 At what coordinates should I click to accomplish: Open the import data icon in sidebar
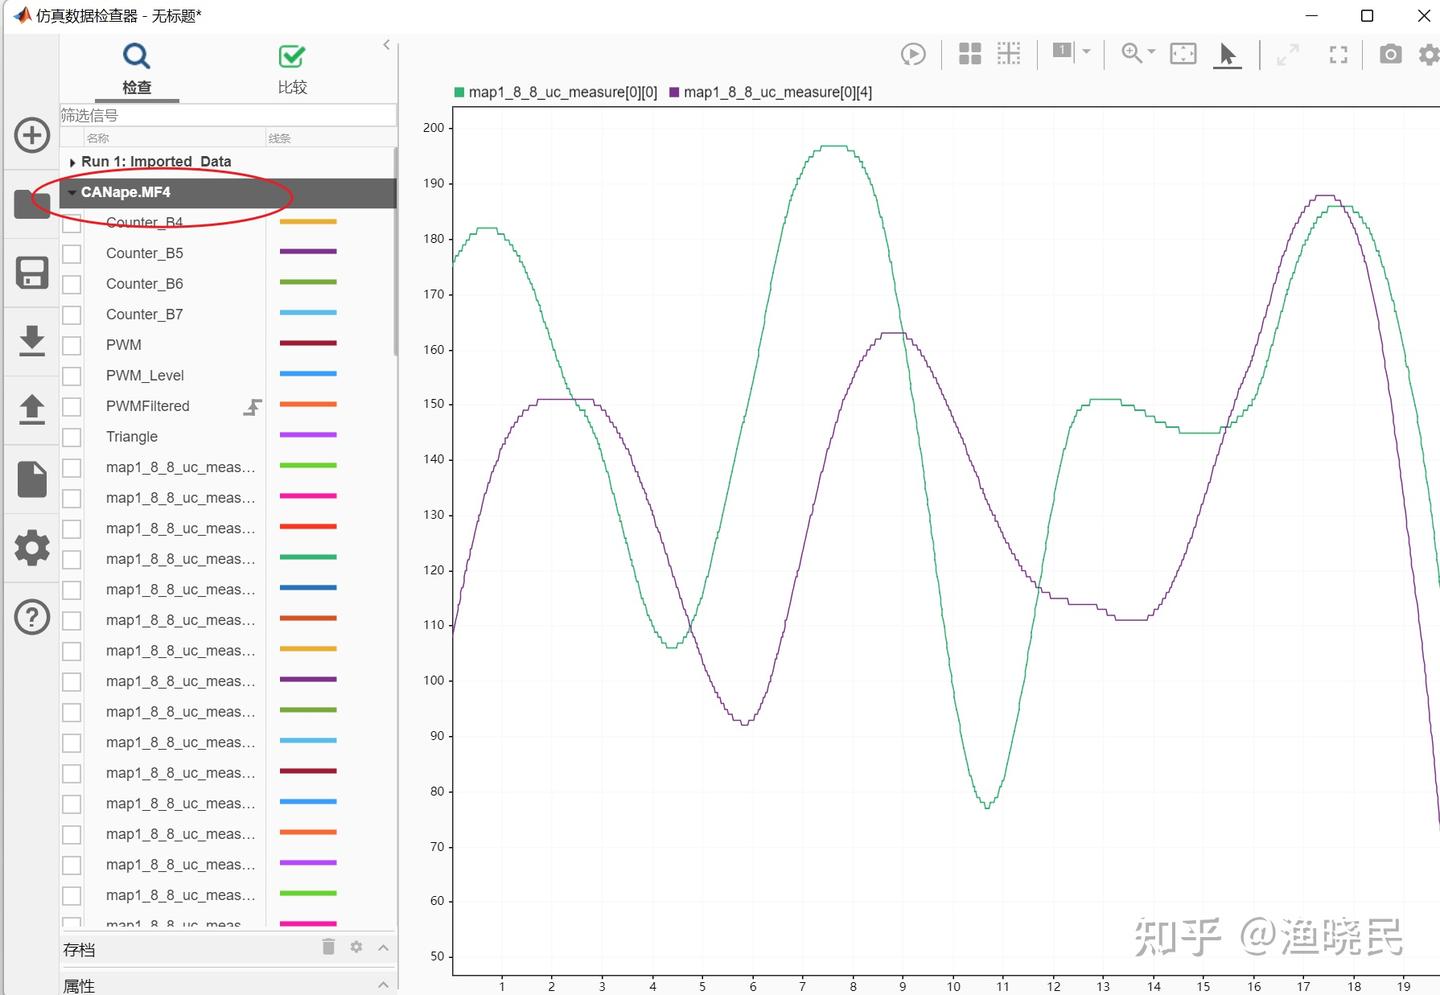coord(32,341)
